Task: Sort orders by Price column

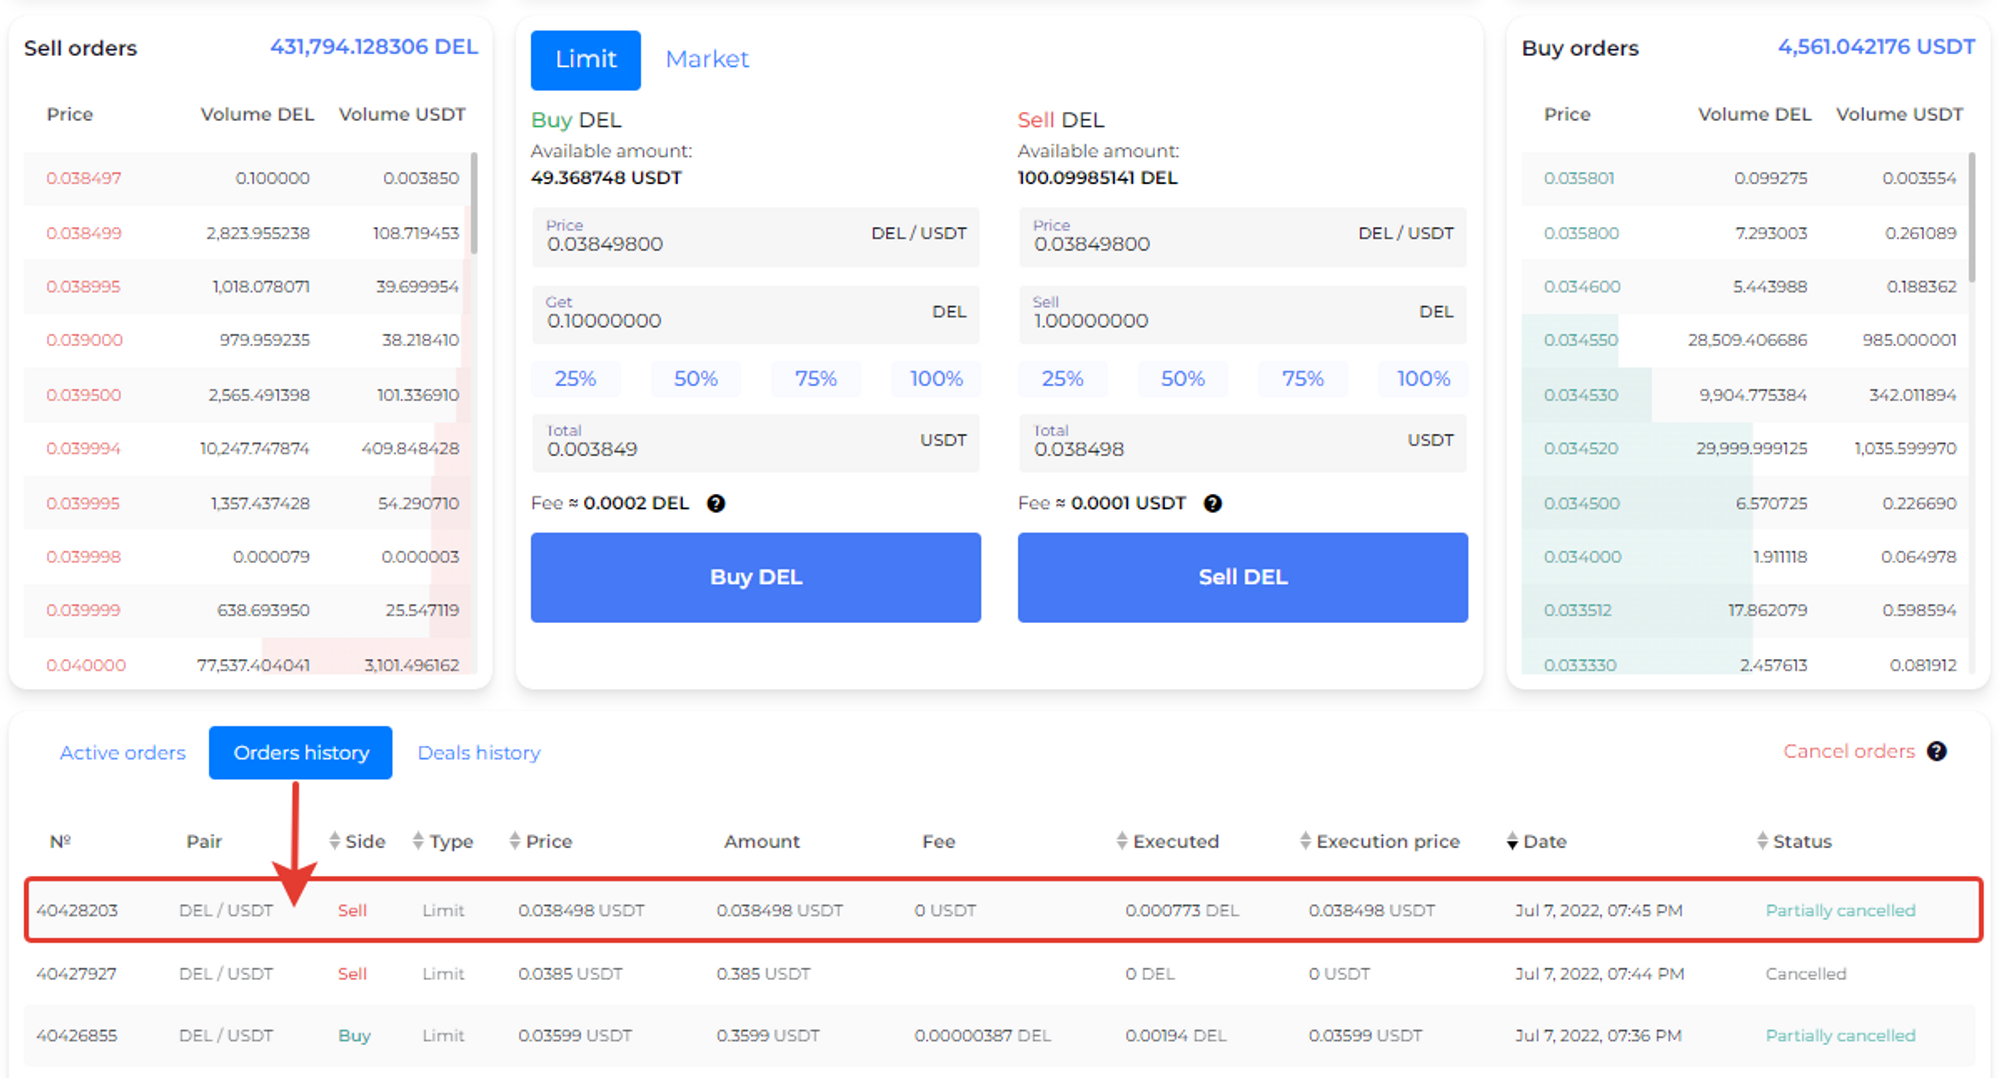Action: (540, 841)
